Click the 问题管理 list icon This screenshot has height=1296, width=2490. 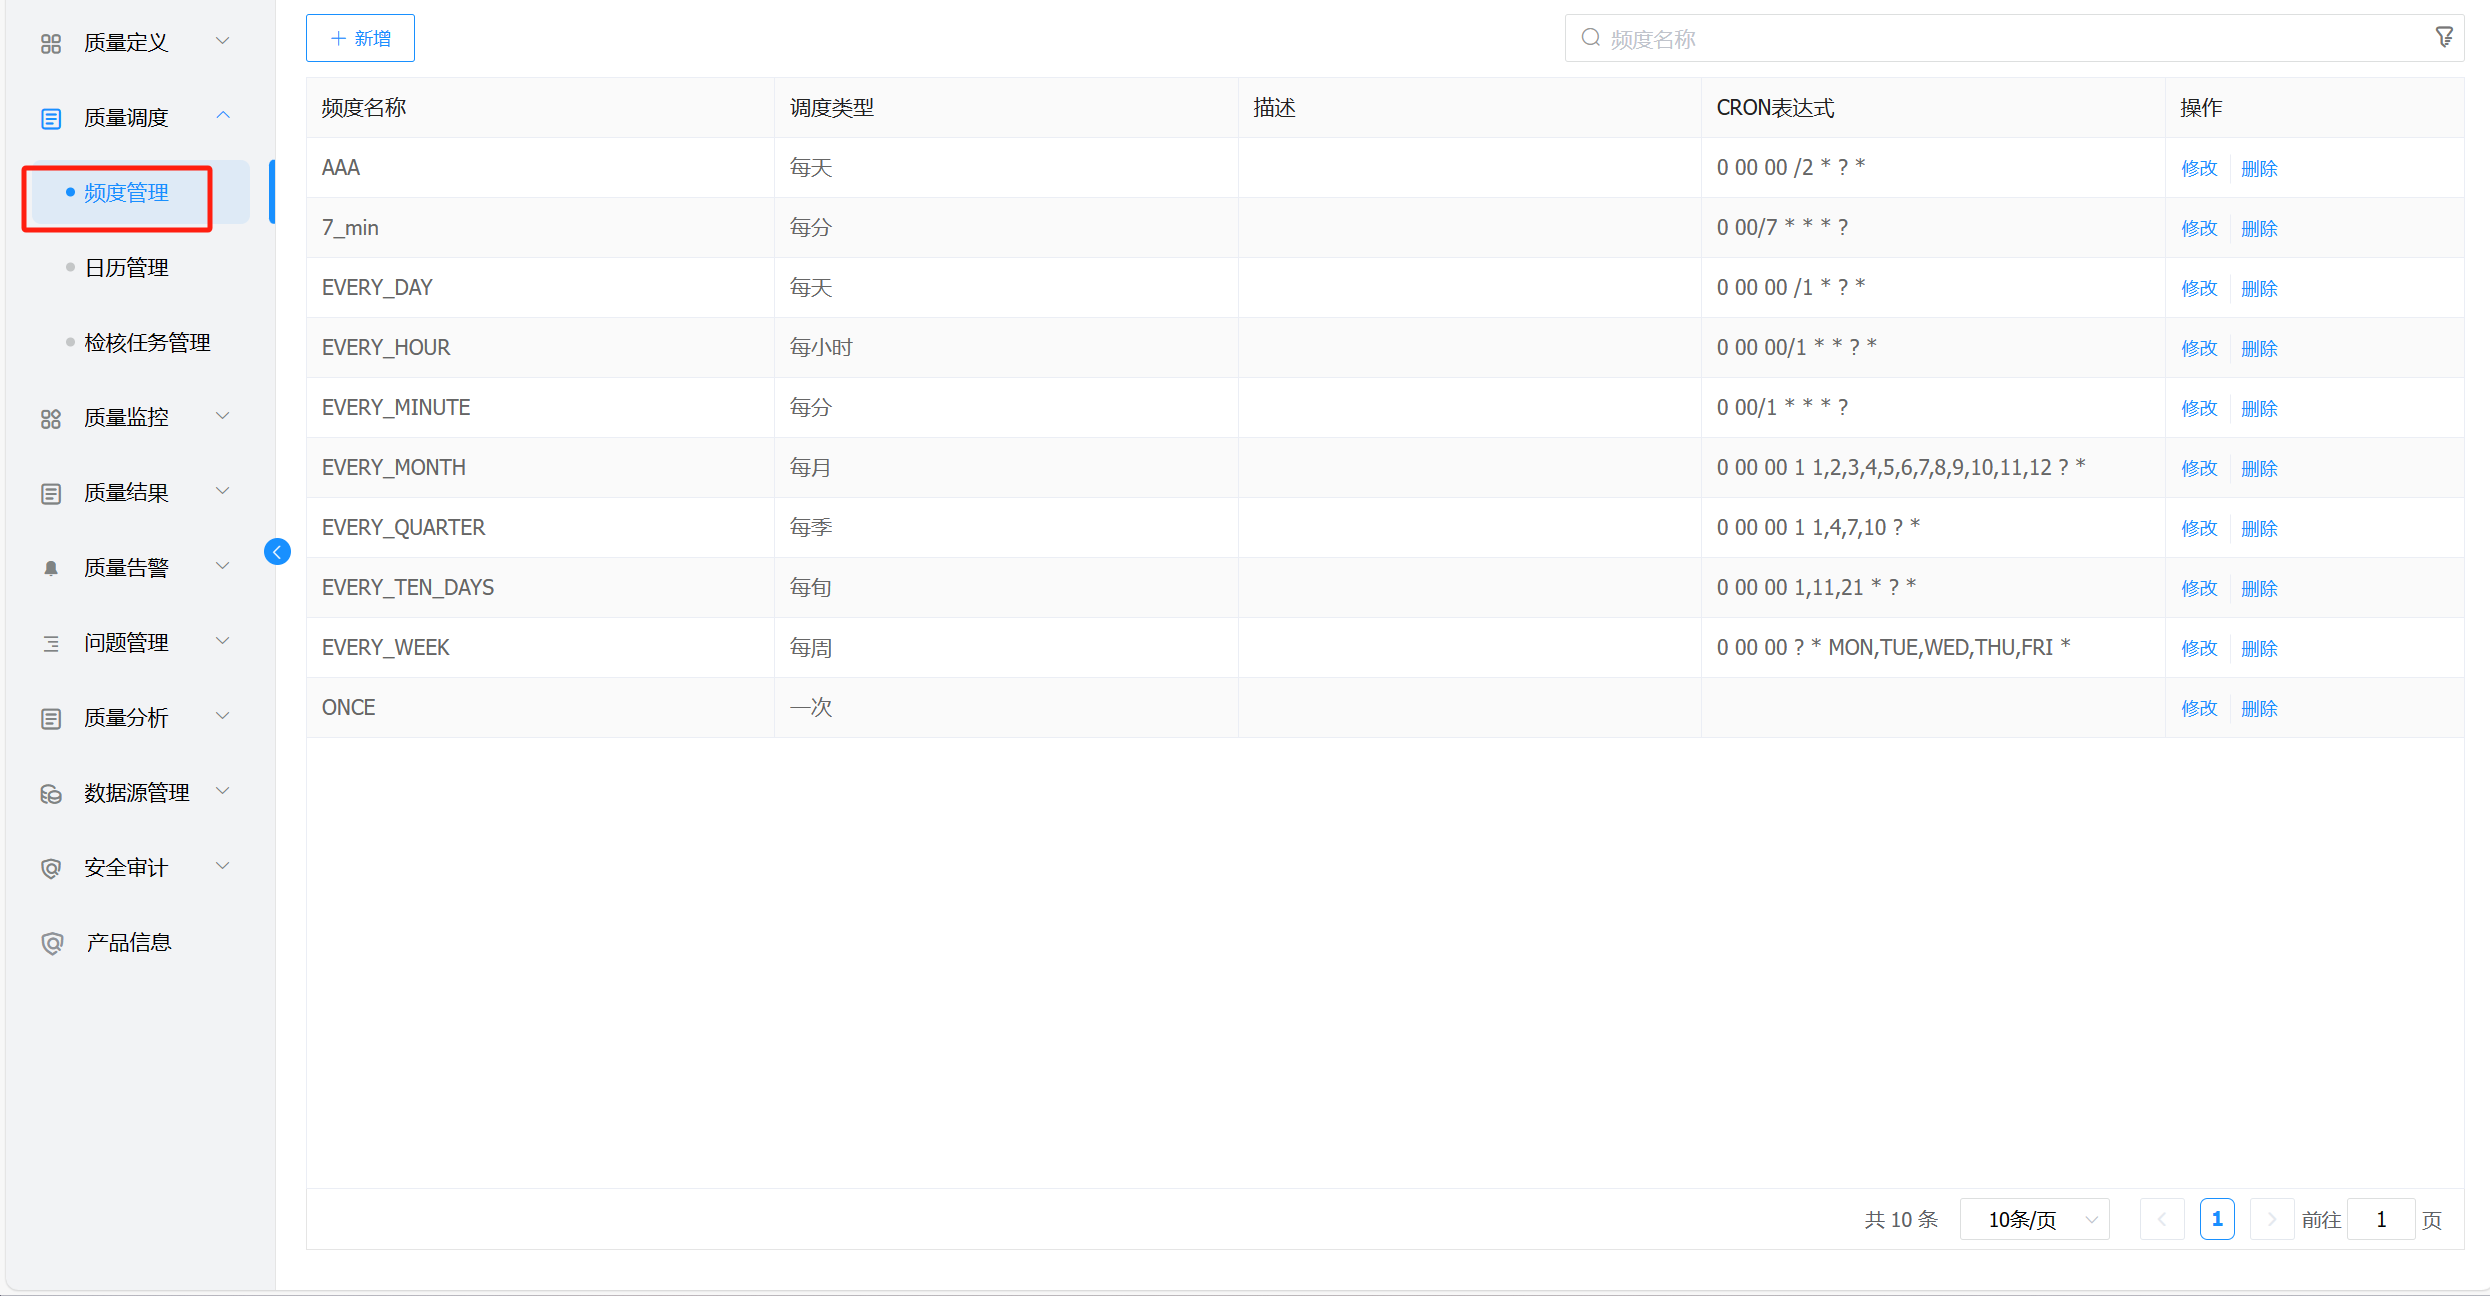coord(51,643)
